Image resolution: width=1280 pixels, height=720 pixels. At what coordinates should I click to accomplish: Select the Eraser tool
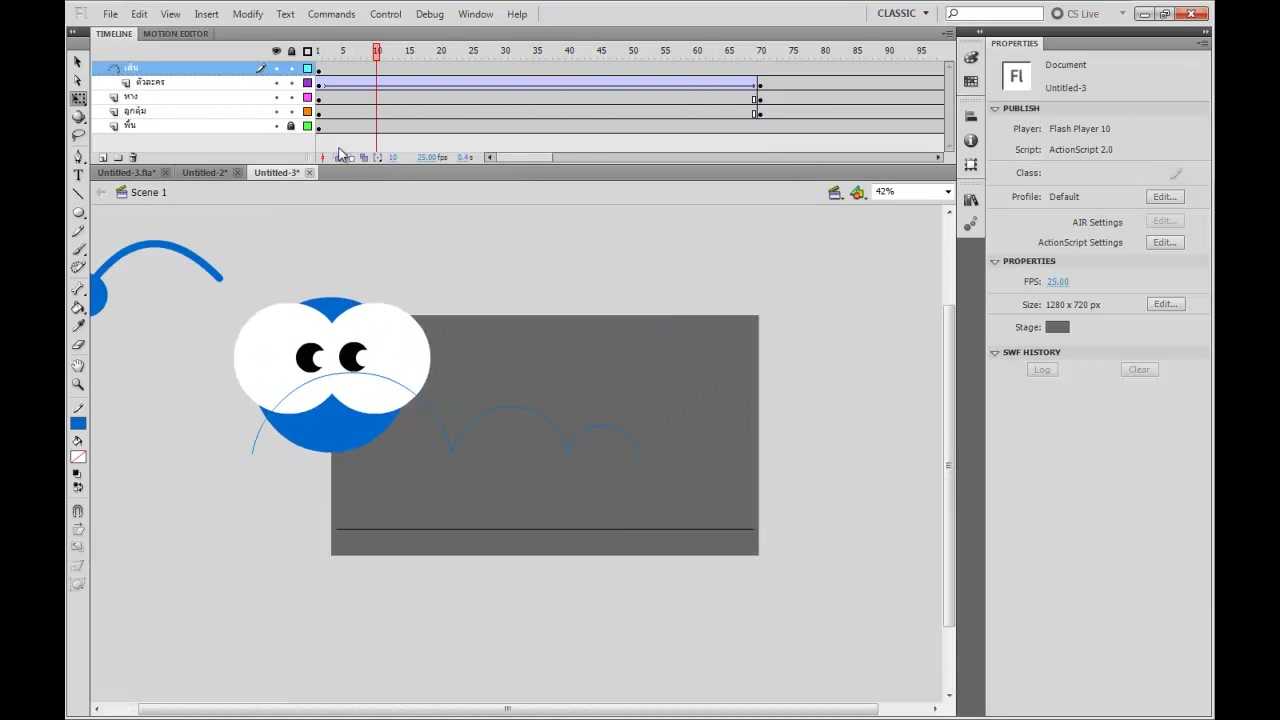coord(78,344)
